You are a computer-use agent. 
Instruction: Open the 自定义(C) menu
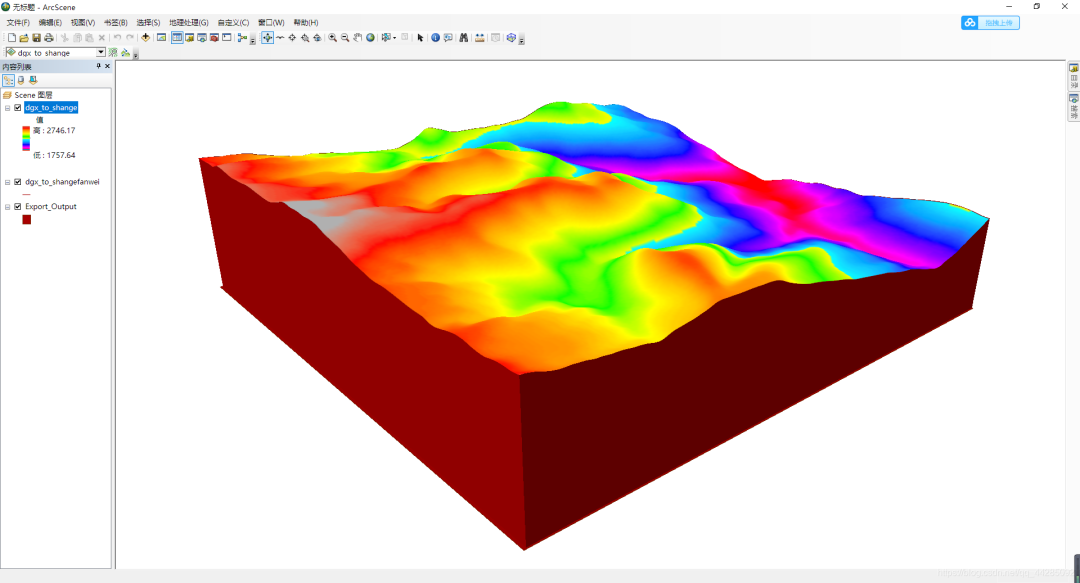pos(233,23)
